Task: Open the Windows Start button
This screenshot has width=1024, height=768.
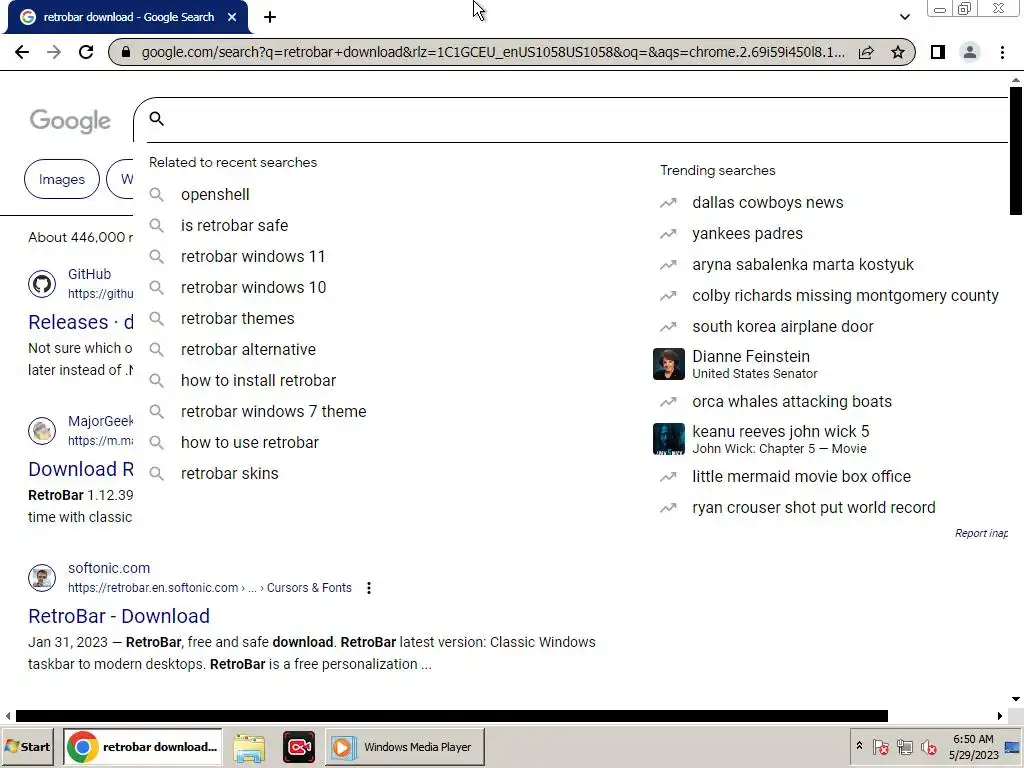Action: pyautogui.click(x=28, y=746)
